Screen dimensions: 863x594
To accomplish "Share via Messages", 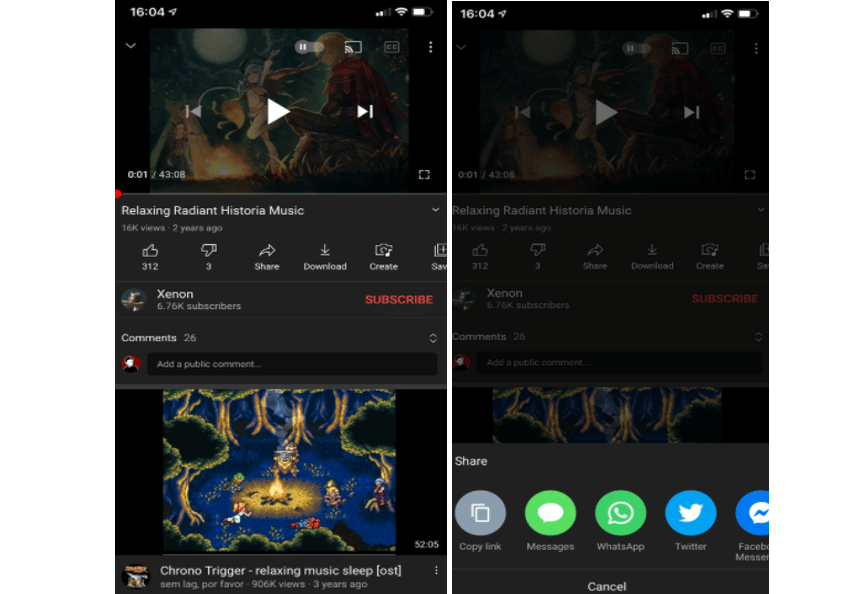I will tap(550, 520).
